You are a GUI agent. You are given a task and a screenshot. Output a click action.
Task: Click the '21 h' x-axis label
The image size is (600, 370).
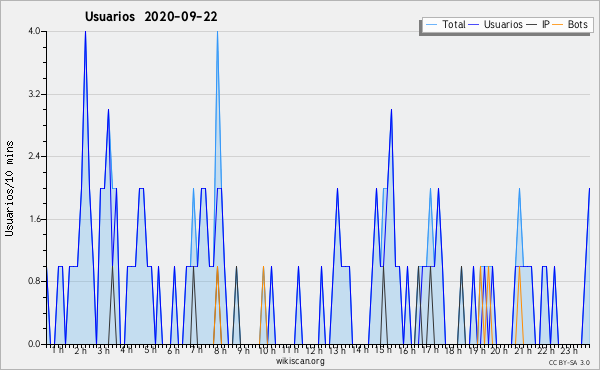point(523,350)
